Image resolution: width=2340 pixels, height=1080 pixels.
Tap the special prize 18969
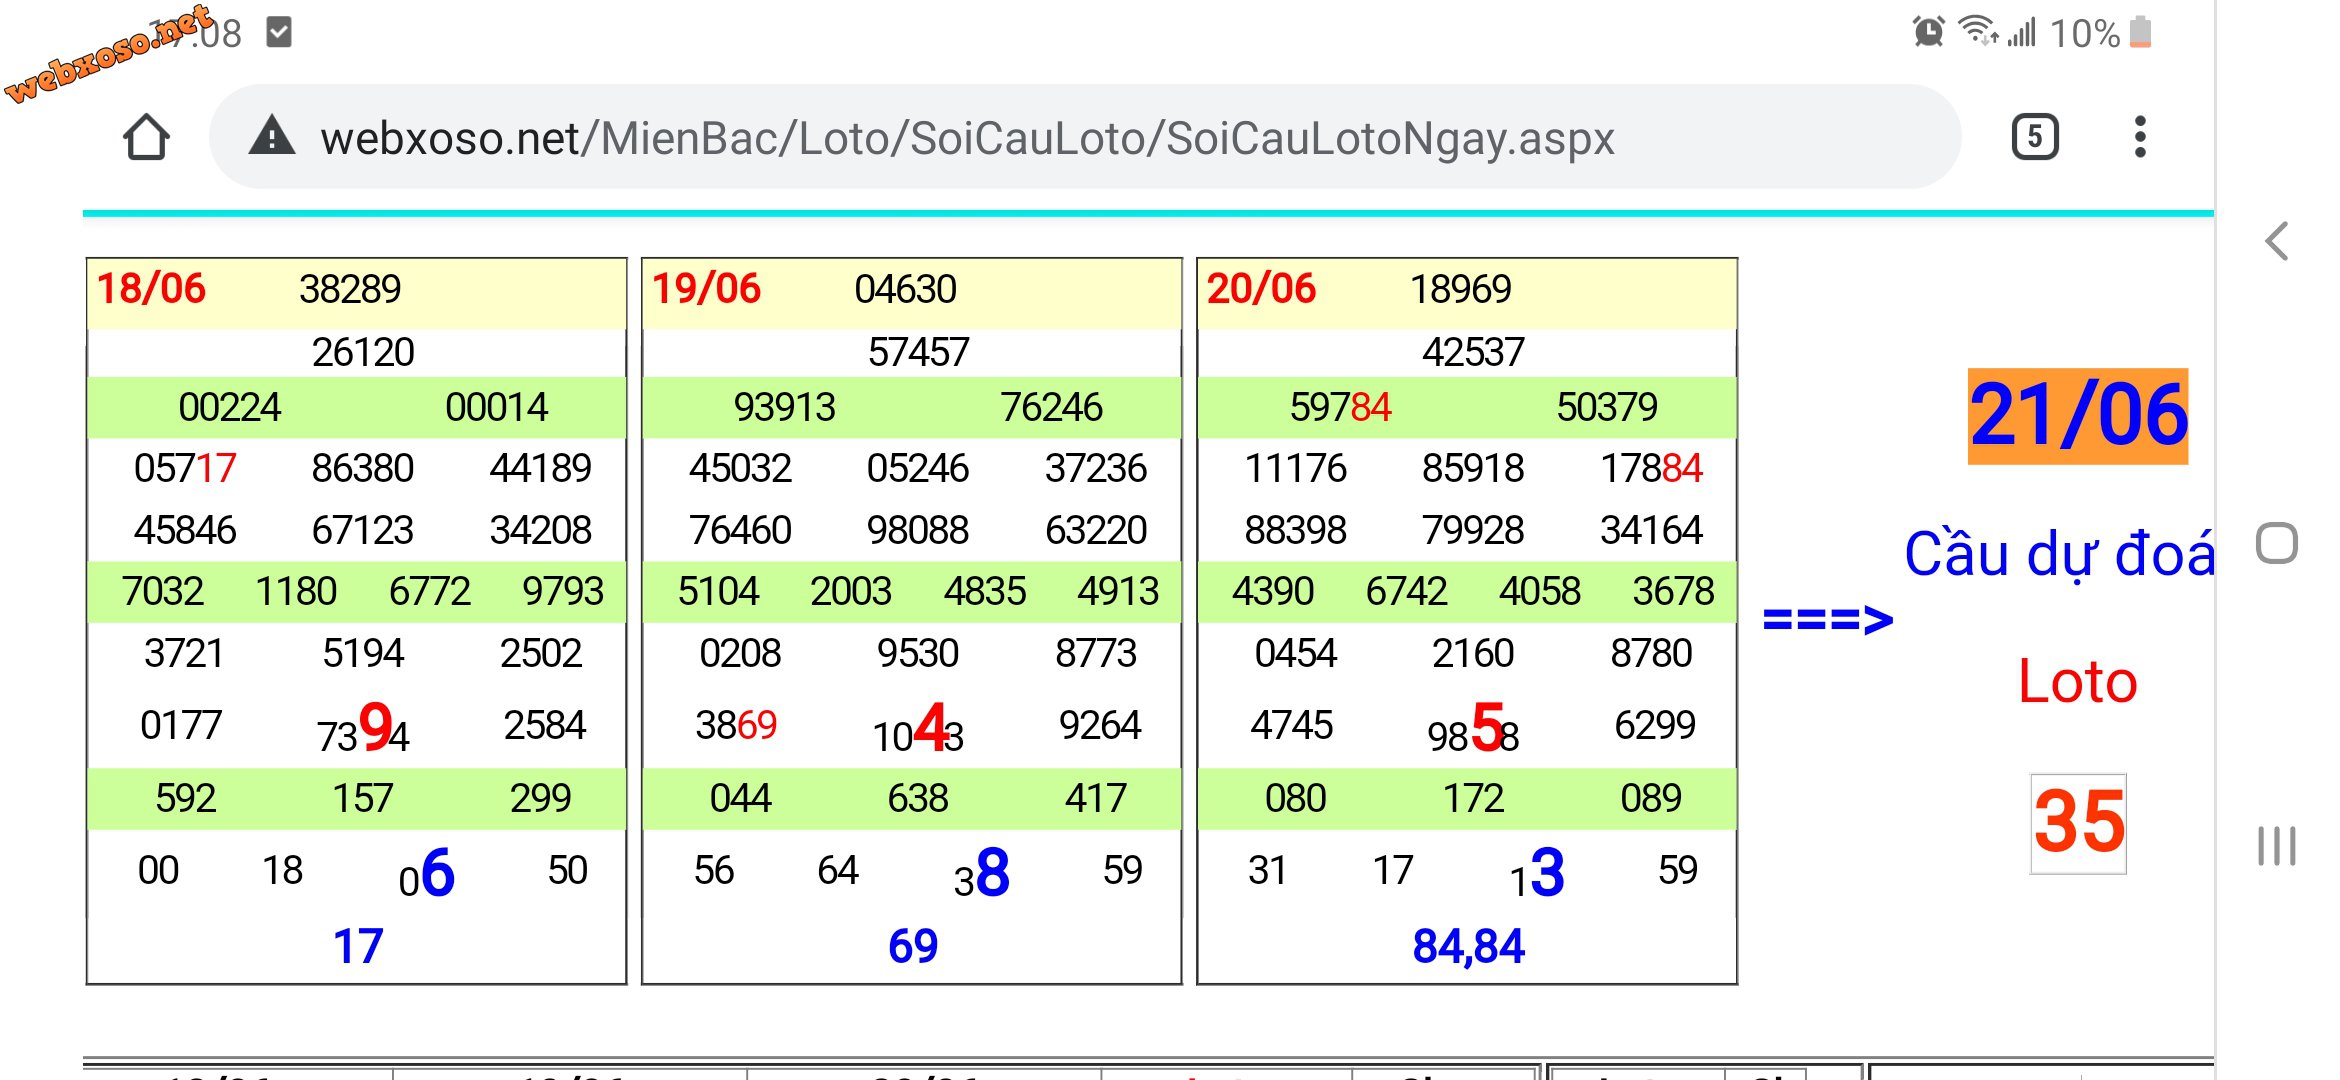pos(1460,290)
